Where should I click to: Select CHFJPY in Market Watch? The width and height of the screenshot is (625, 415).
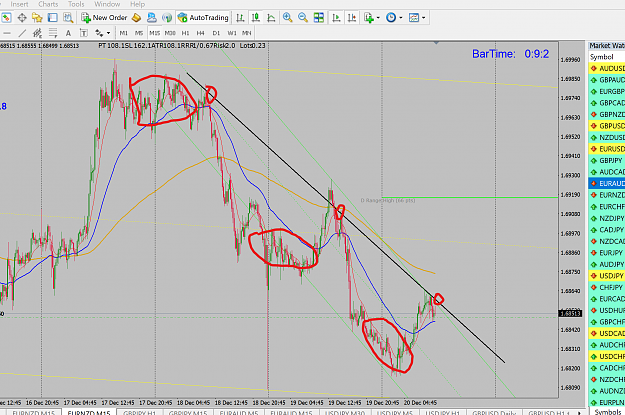click(607, 287)
